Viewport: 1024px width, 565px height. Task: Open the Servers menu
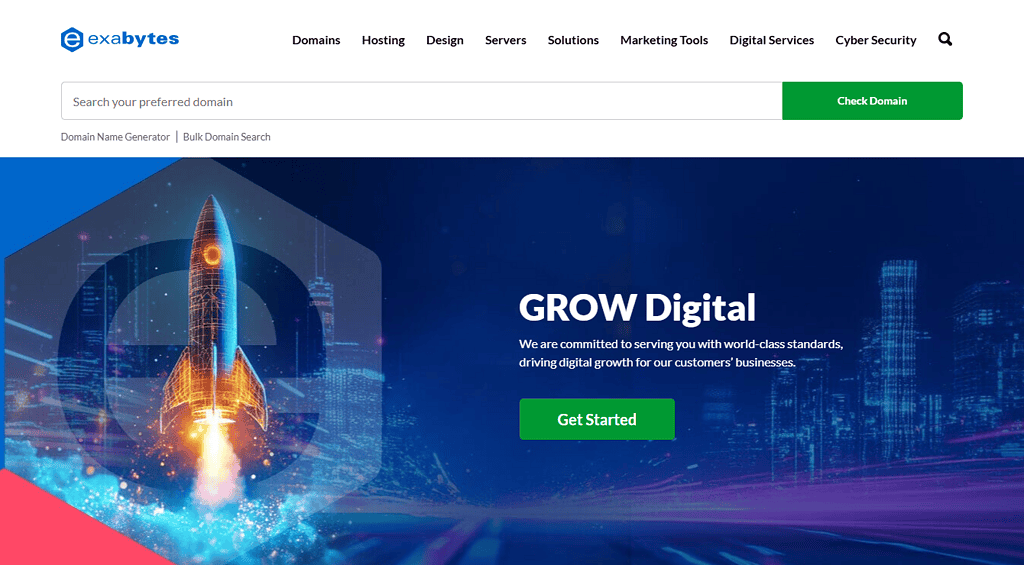tap(505, 40)
